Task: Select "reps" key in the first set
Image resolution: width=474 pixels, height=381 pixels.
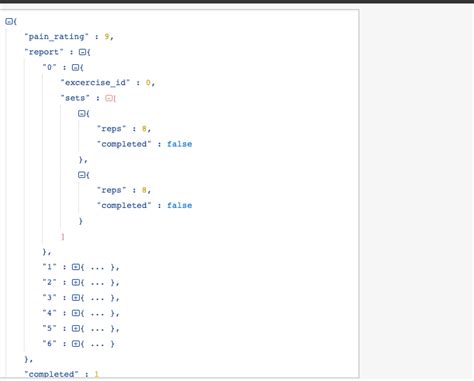Action: [x=111, y=129]
